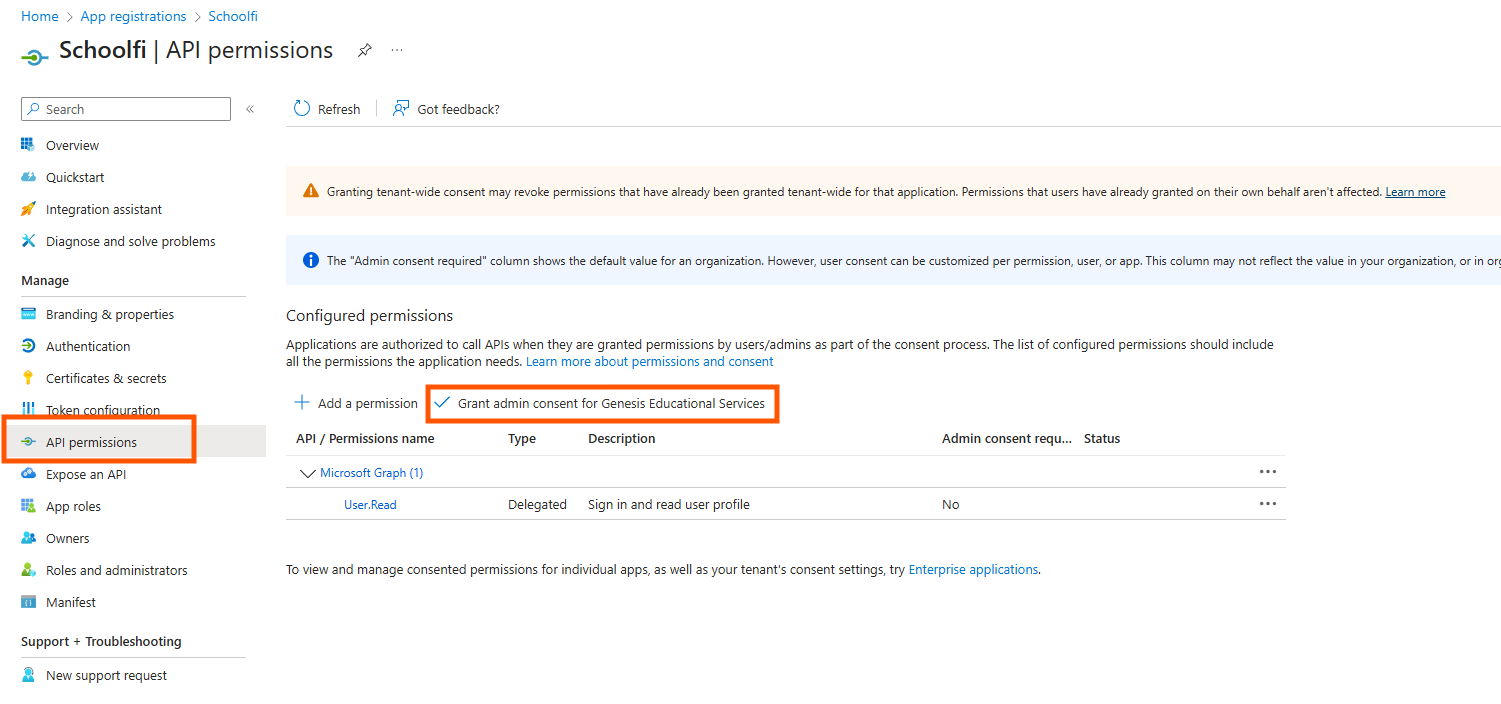Focus the sidebar Search field
Image resolution: width=1501 pixels, height=704 pixels.
point(126,109)
